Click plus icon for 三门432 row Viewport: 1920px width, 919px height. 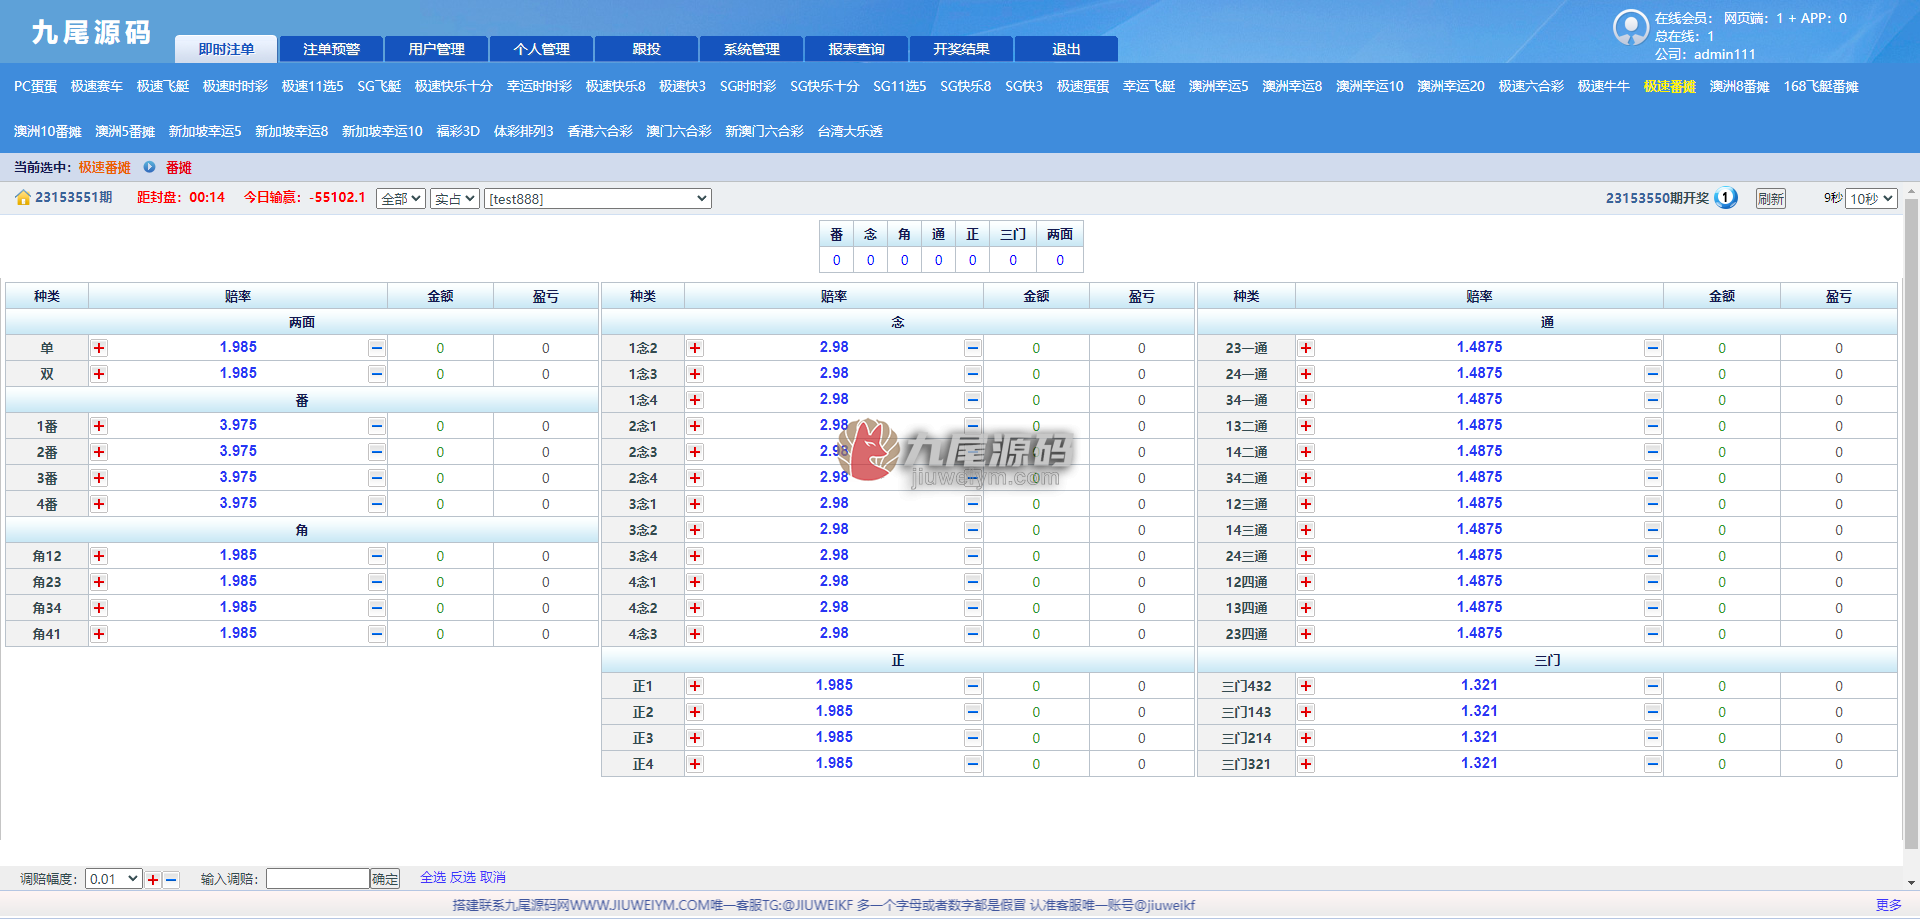point(1306,686)
